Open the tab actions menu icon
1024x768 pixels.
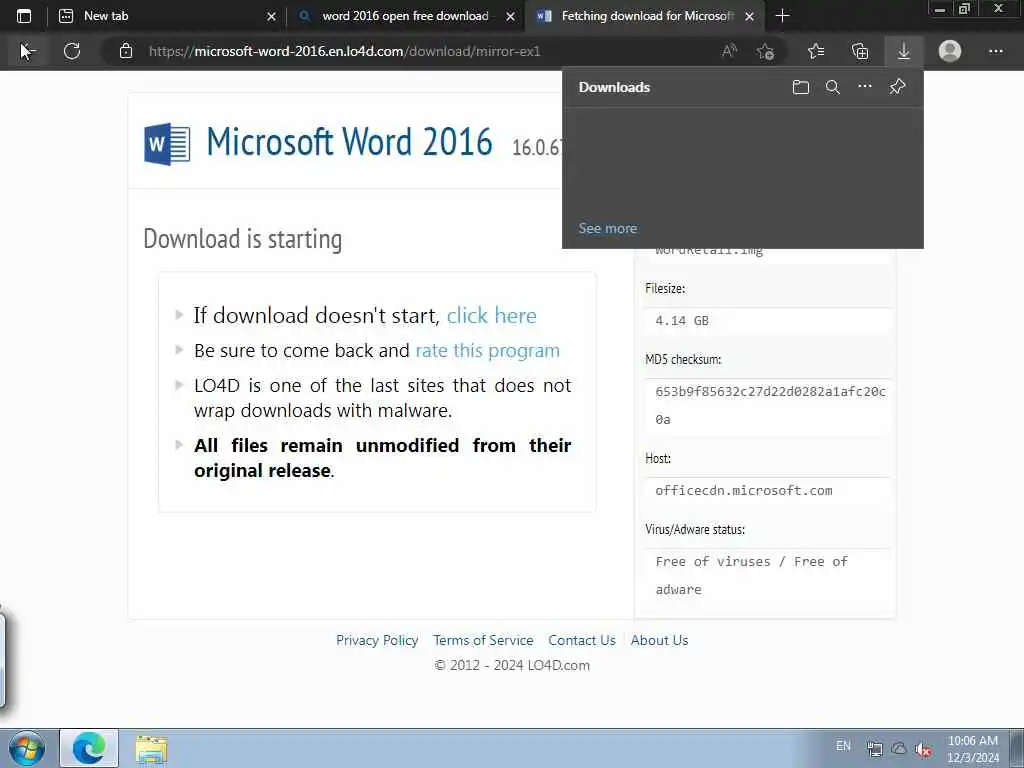point(24,16)
